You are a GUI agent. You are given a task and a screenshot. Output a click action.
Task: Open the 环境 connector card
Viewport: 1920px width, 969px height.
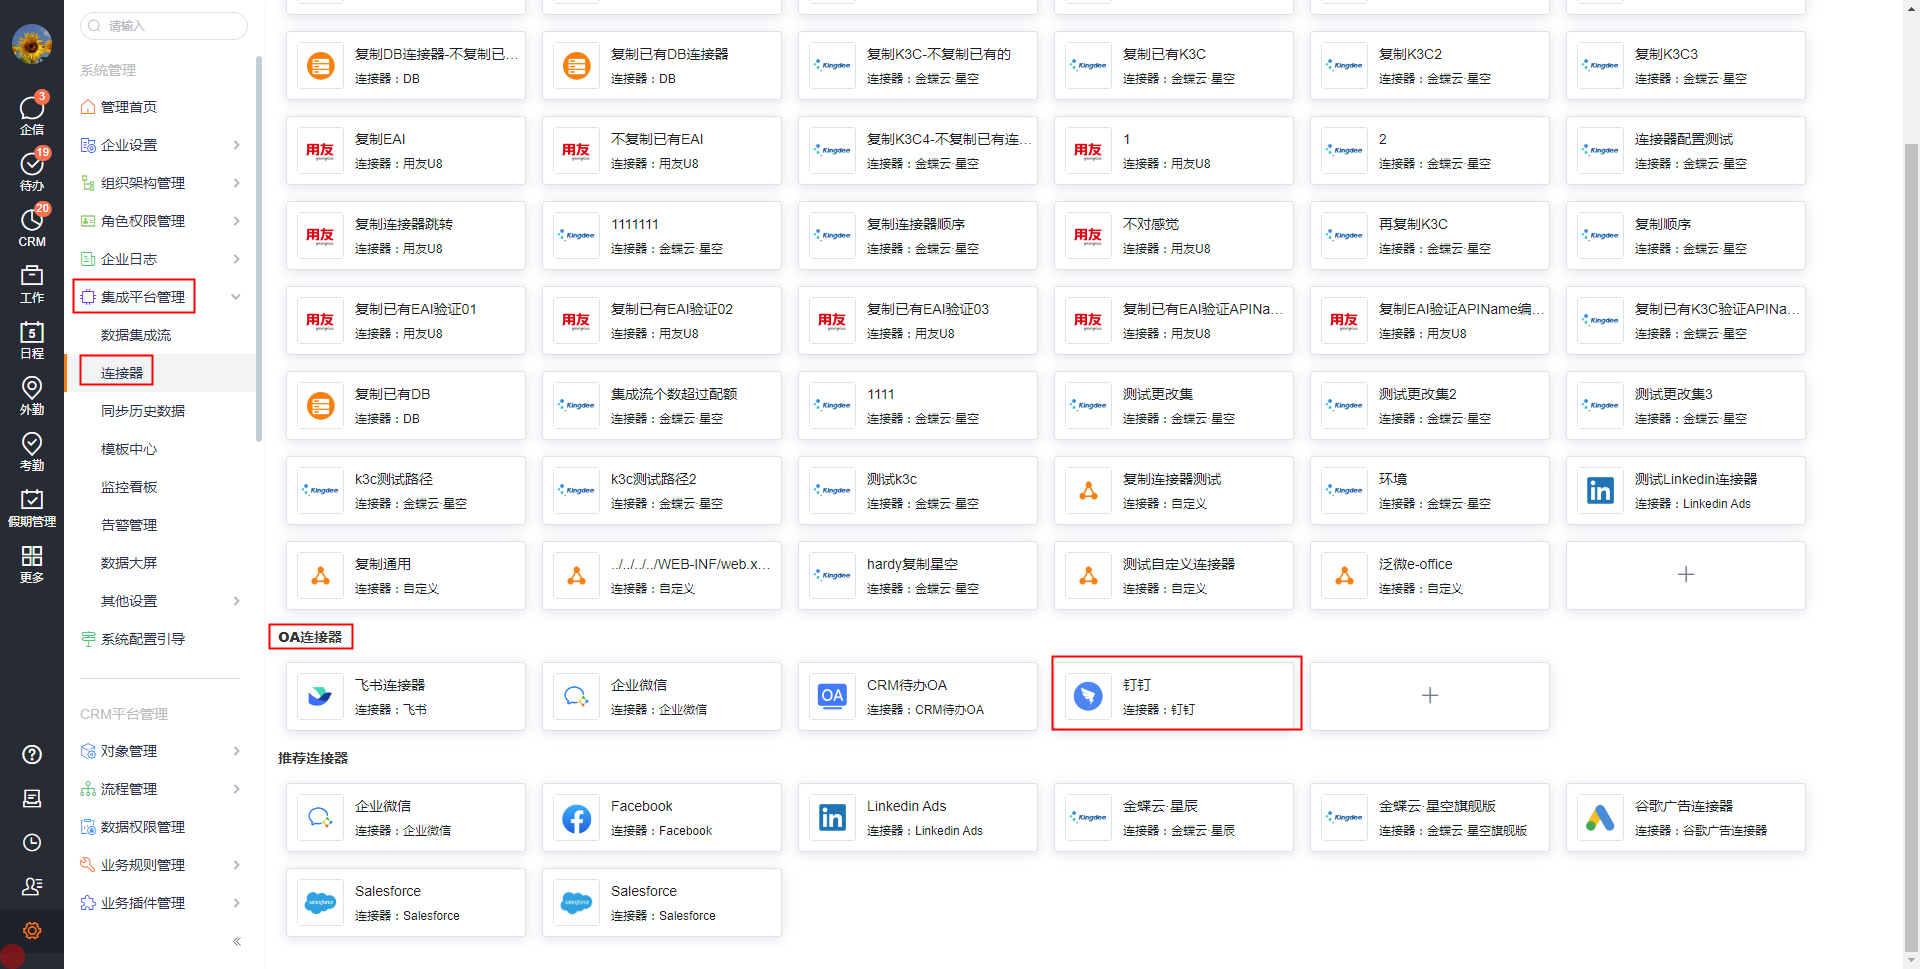tap(1430, 490)
